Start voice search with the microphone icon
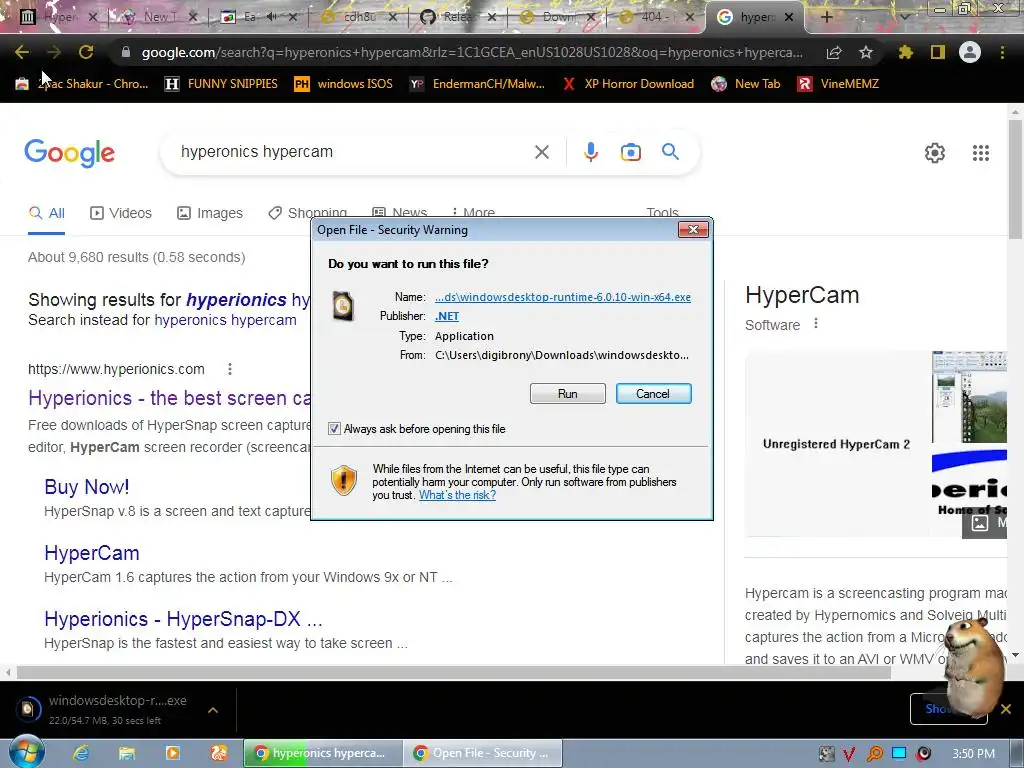Viewport: 1024px width, 768px height. 590,152
